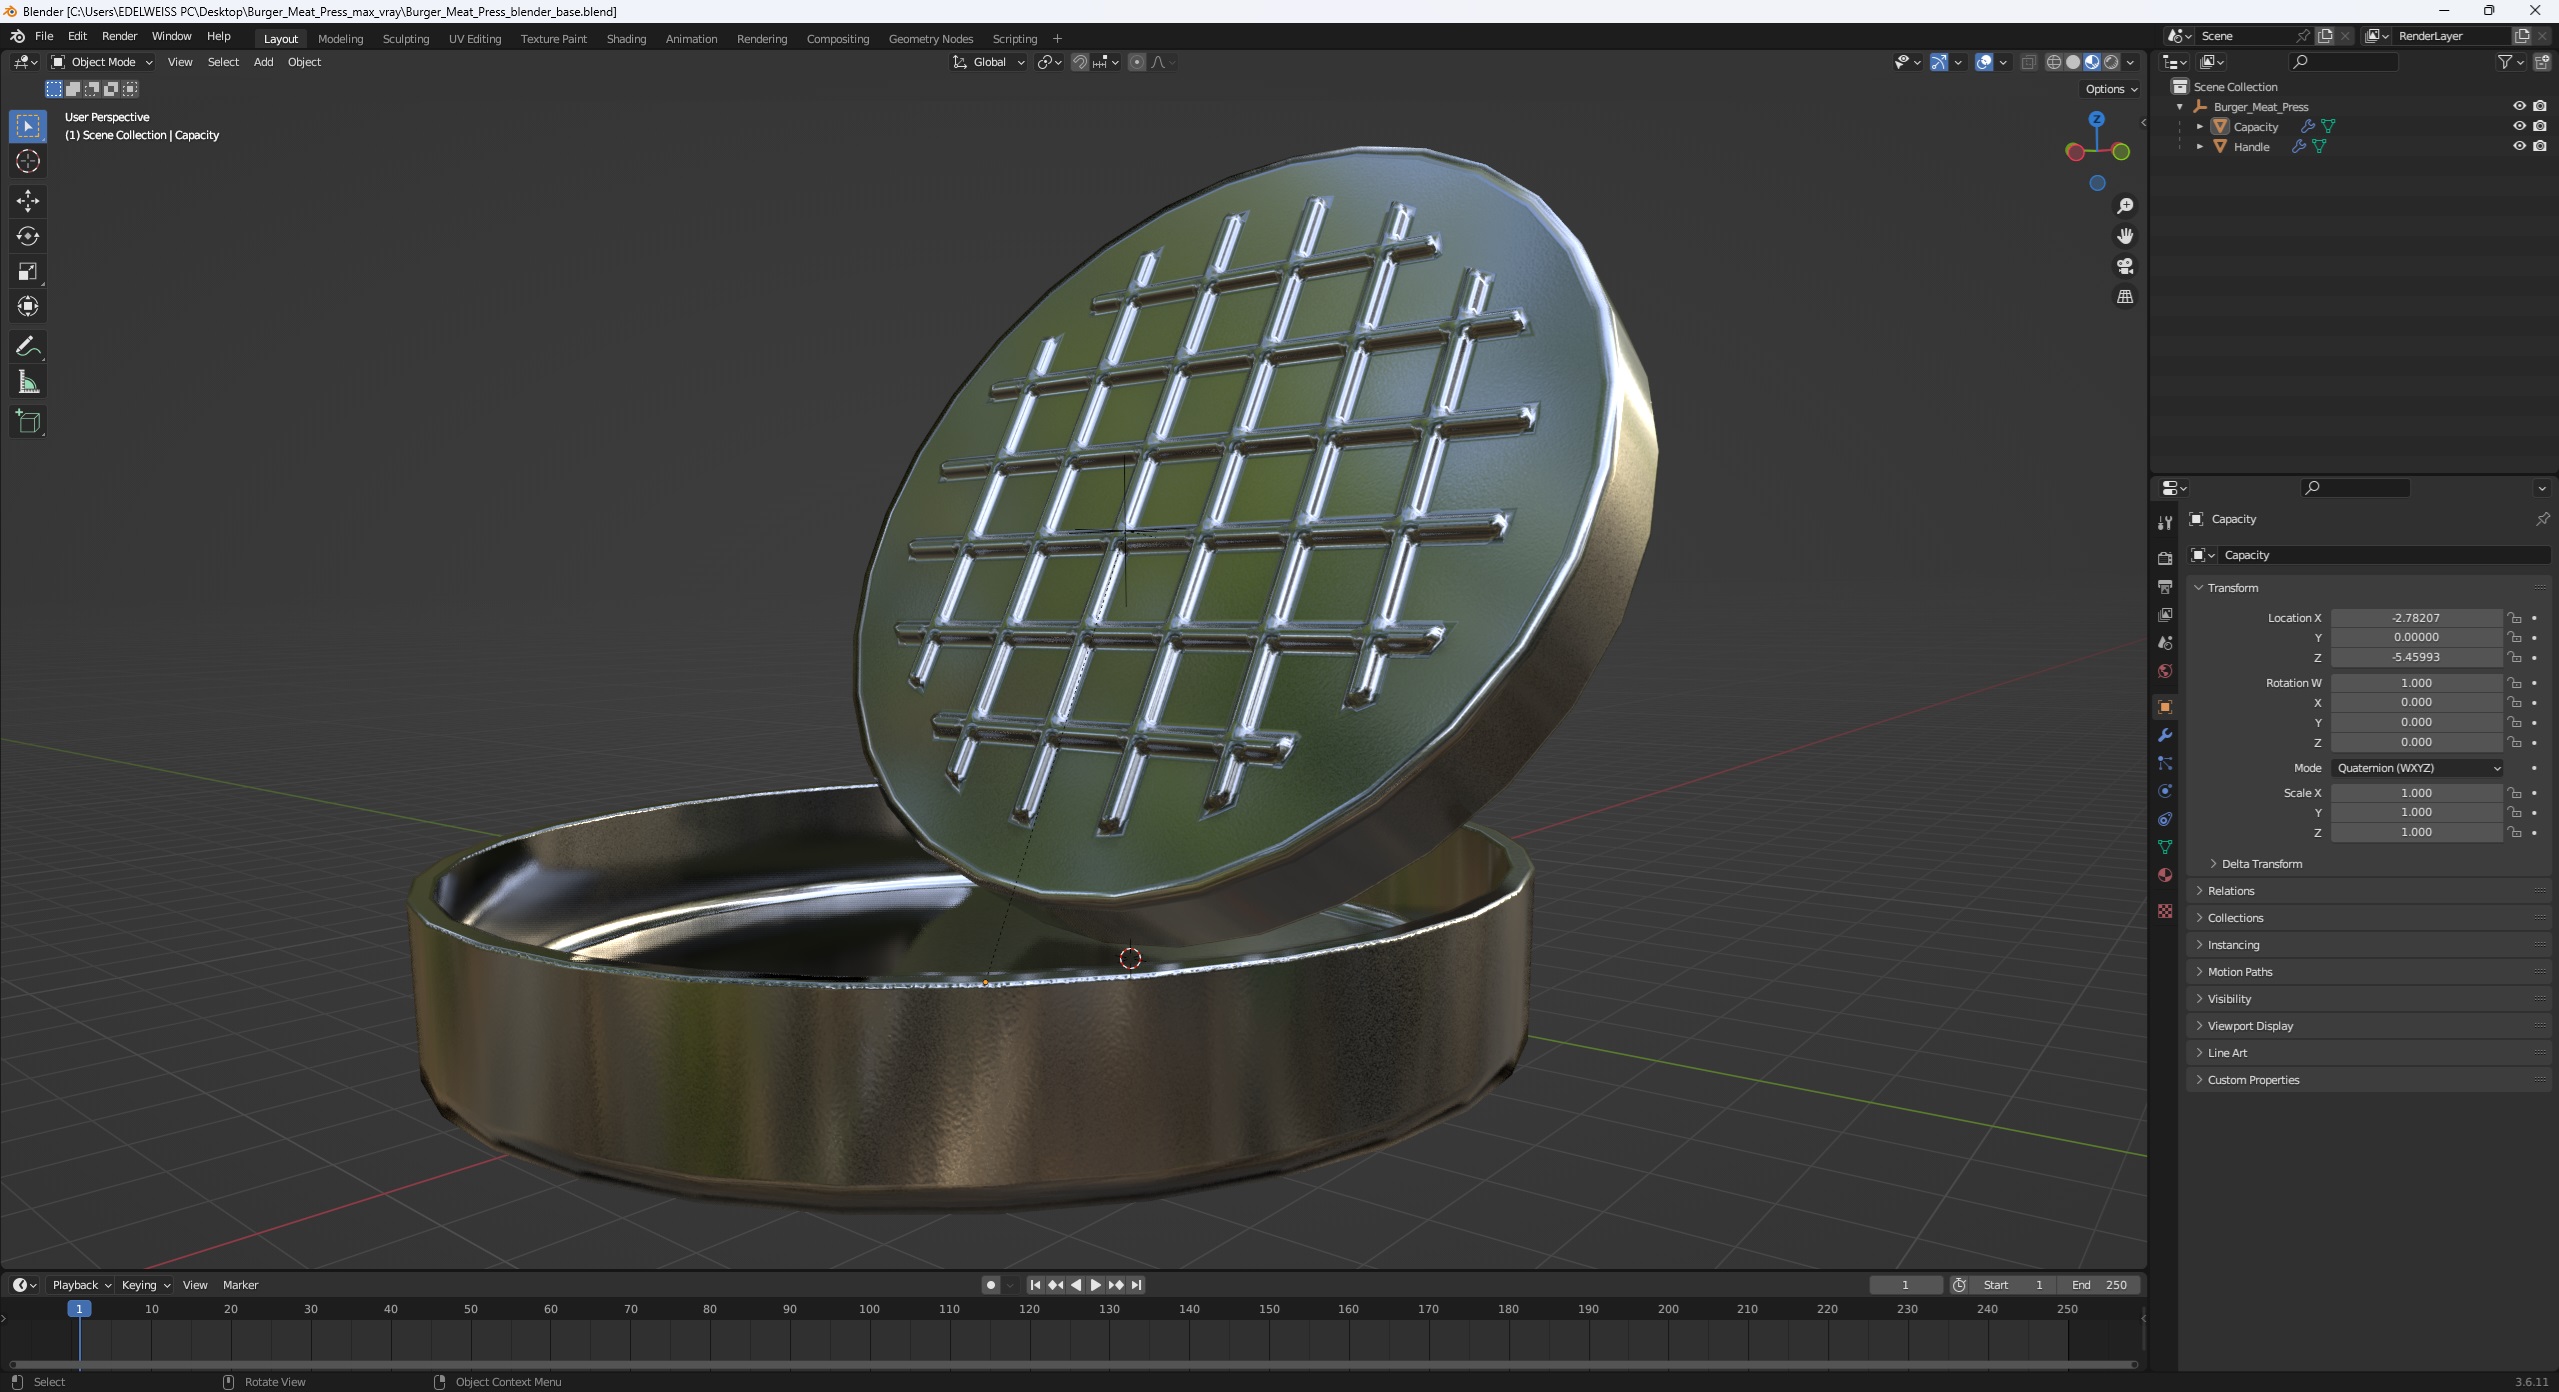Click the Scale Z value field
The width and height of the screenshot is (2559, 1392).
click(2416, 832)
